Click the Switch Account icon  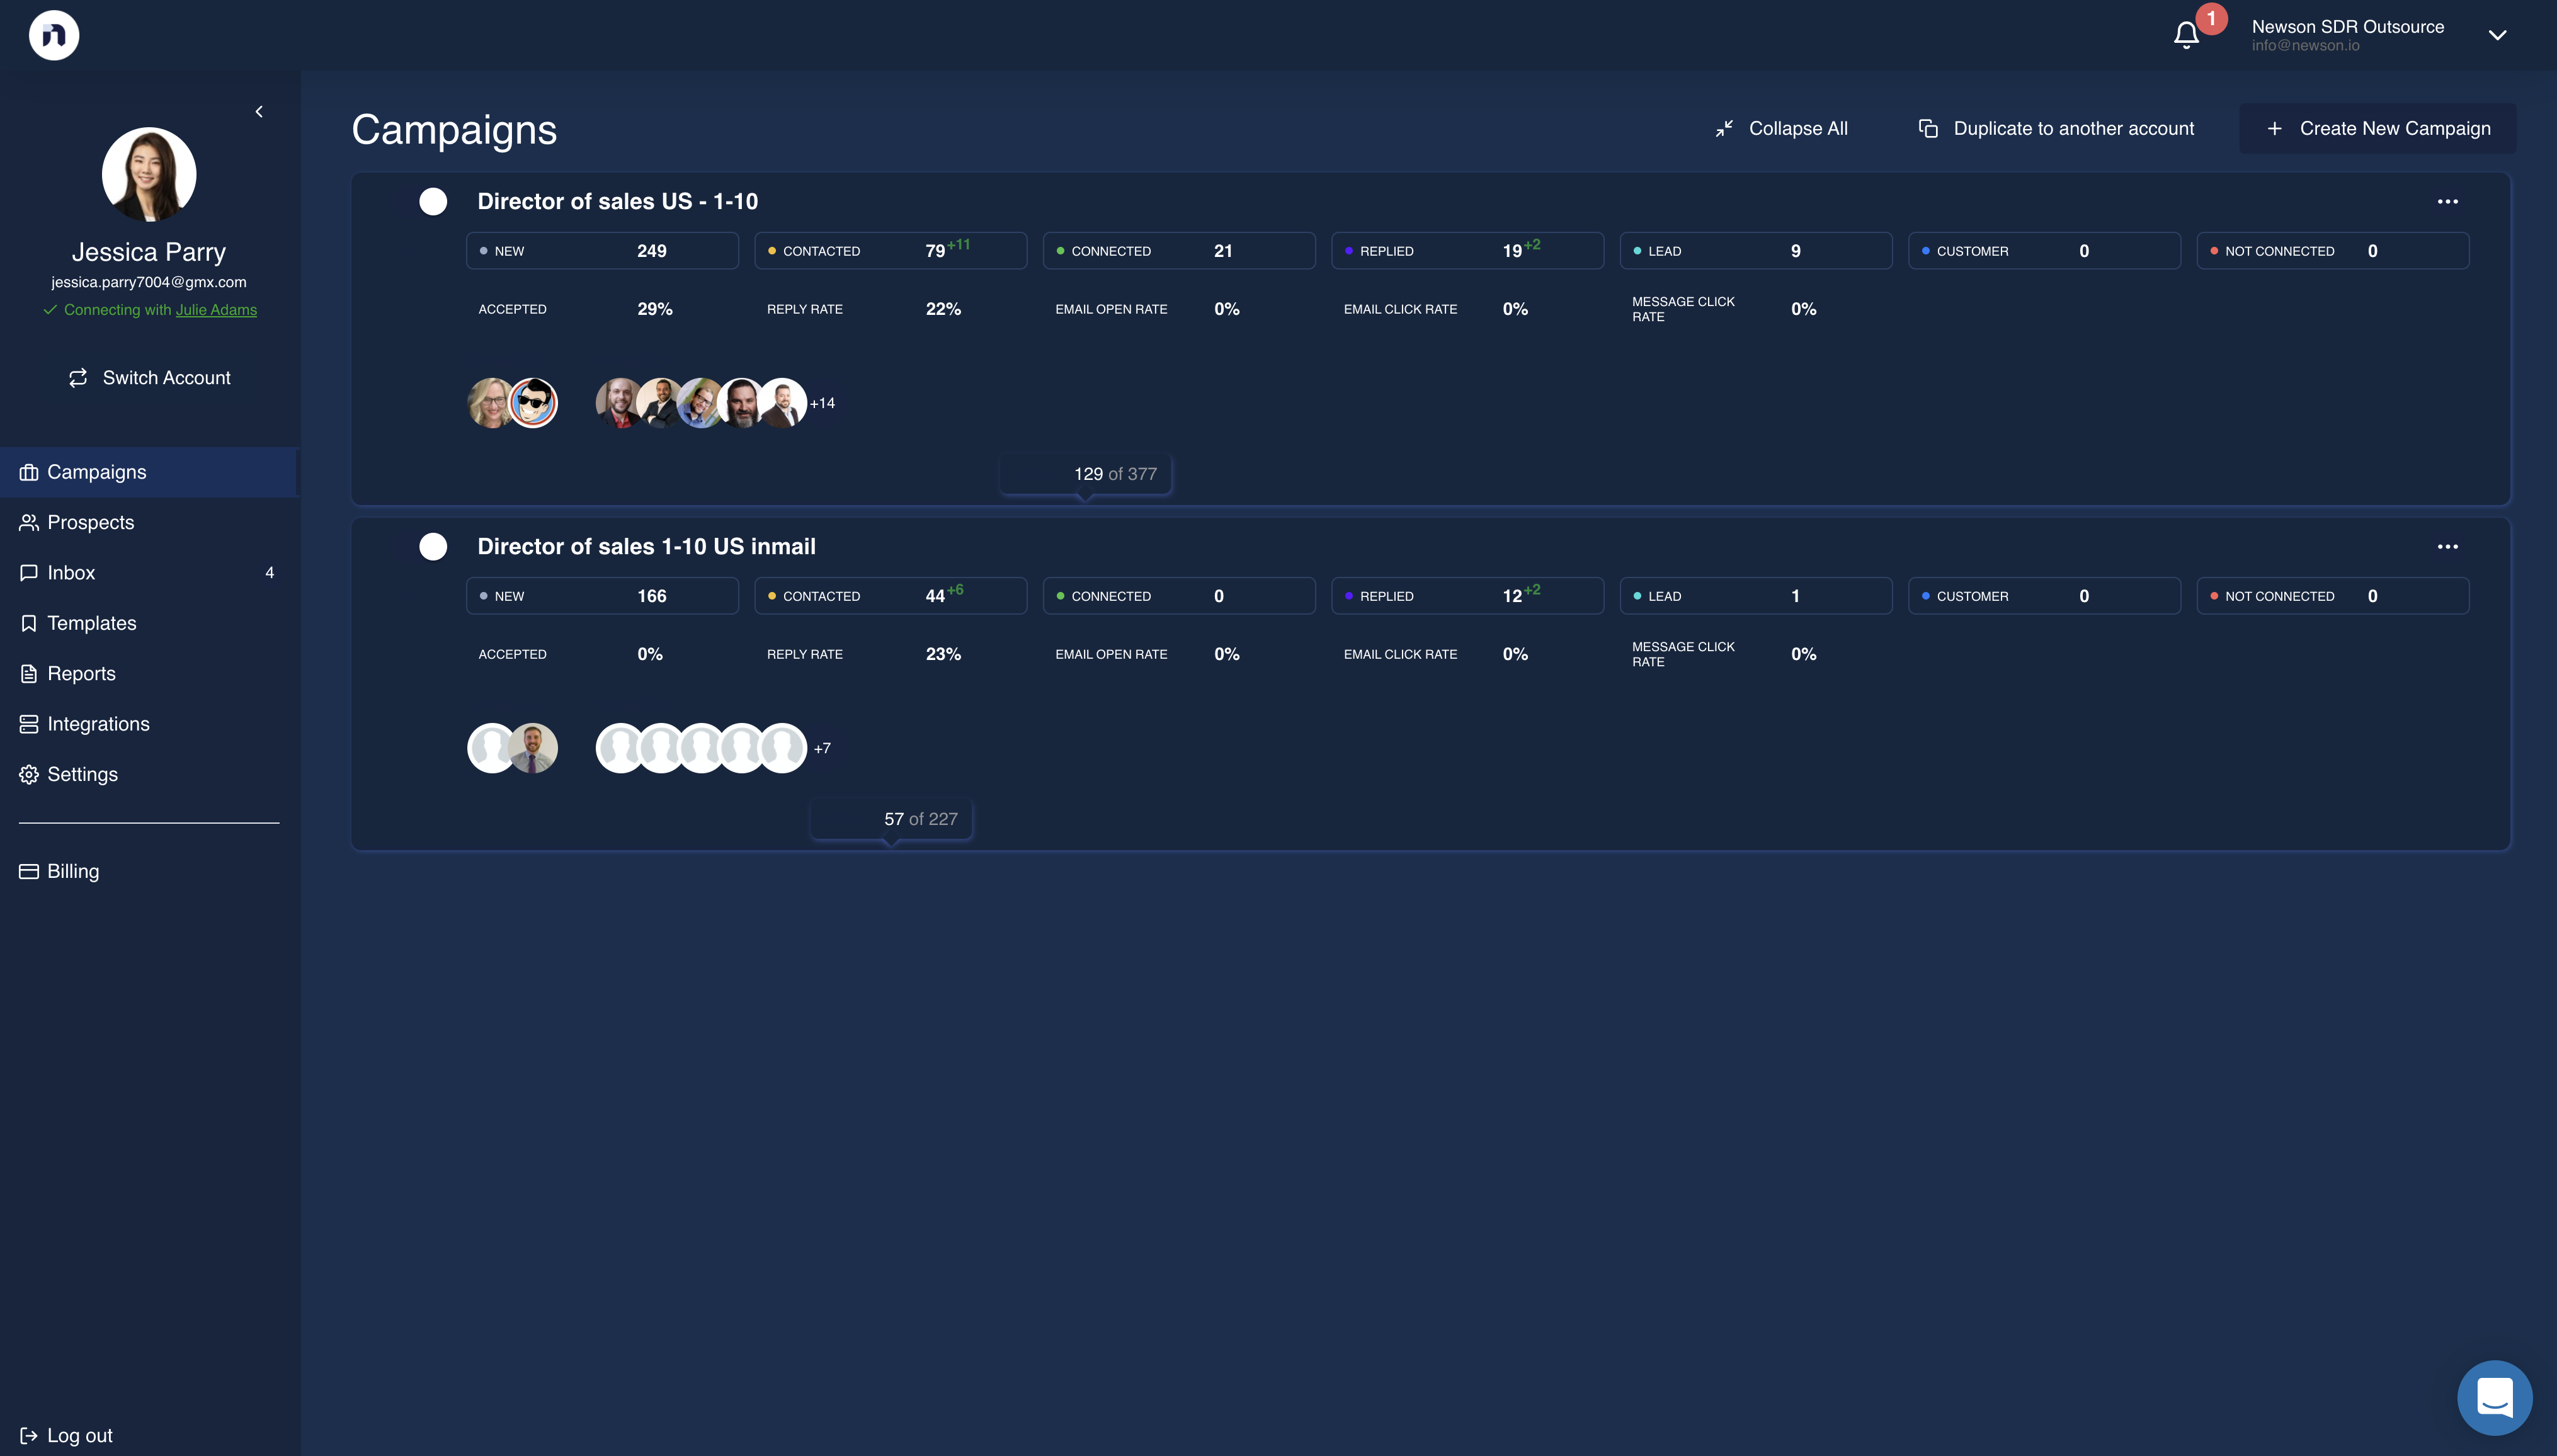78,378
